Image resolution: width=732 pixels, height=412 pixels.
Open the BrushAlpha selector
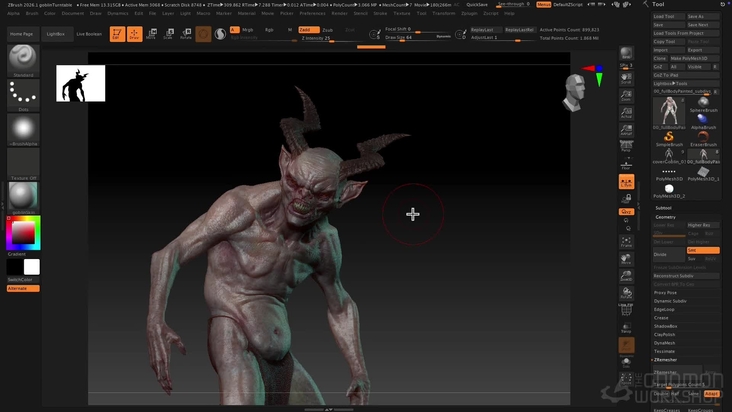(x=23, y=130)
